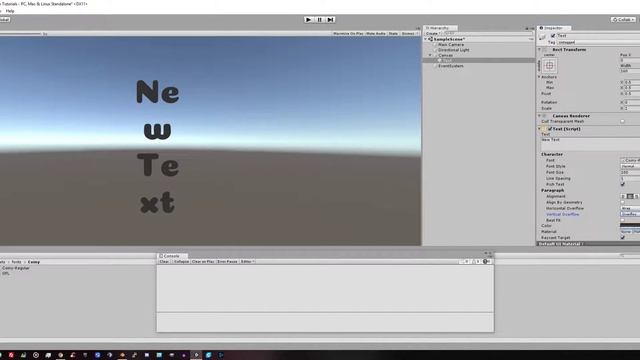Open the SampleScene options menu icon
The image size is (640, 360).
(531, 39)
